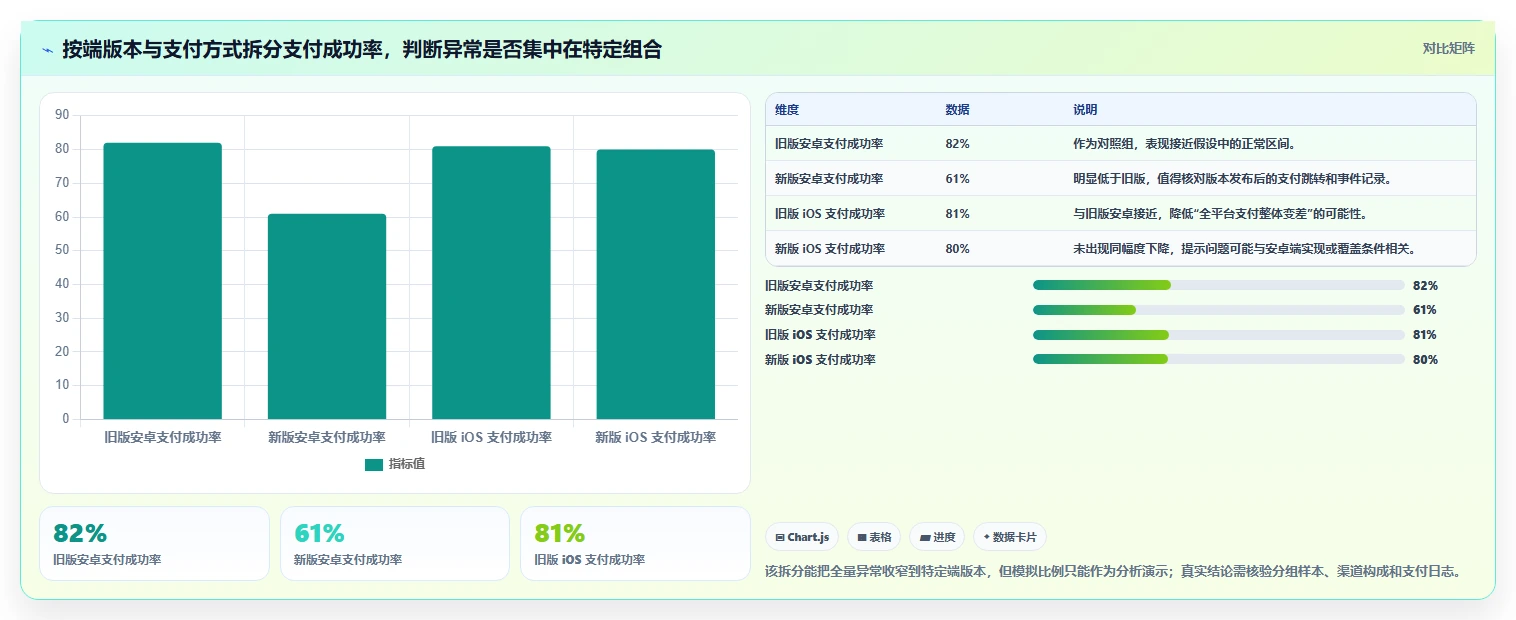Screen dimensions: 1516x620
Task: Toggle the 指标值 legend item
Action: coord(395,464)
